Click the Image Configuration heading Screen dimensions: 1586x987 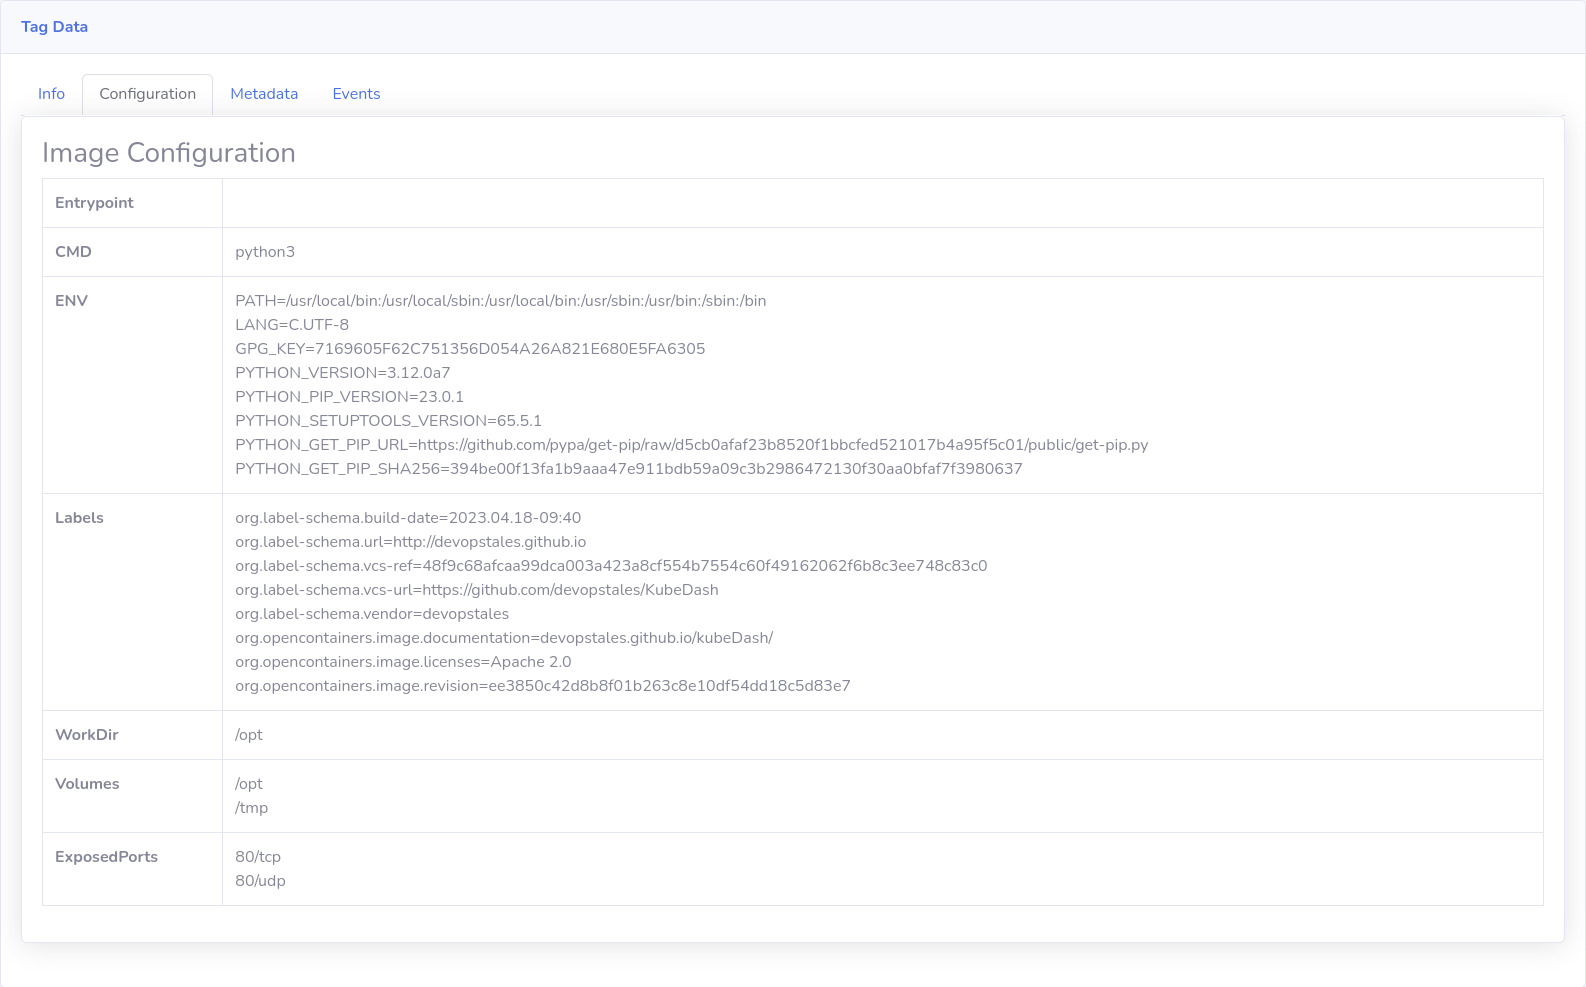[168, 153]
